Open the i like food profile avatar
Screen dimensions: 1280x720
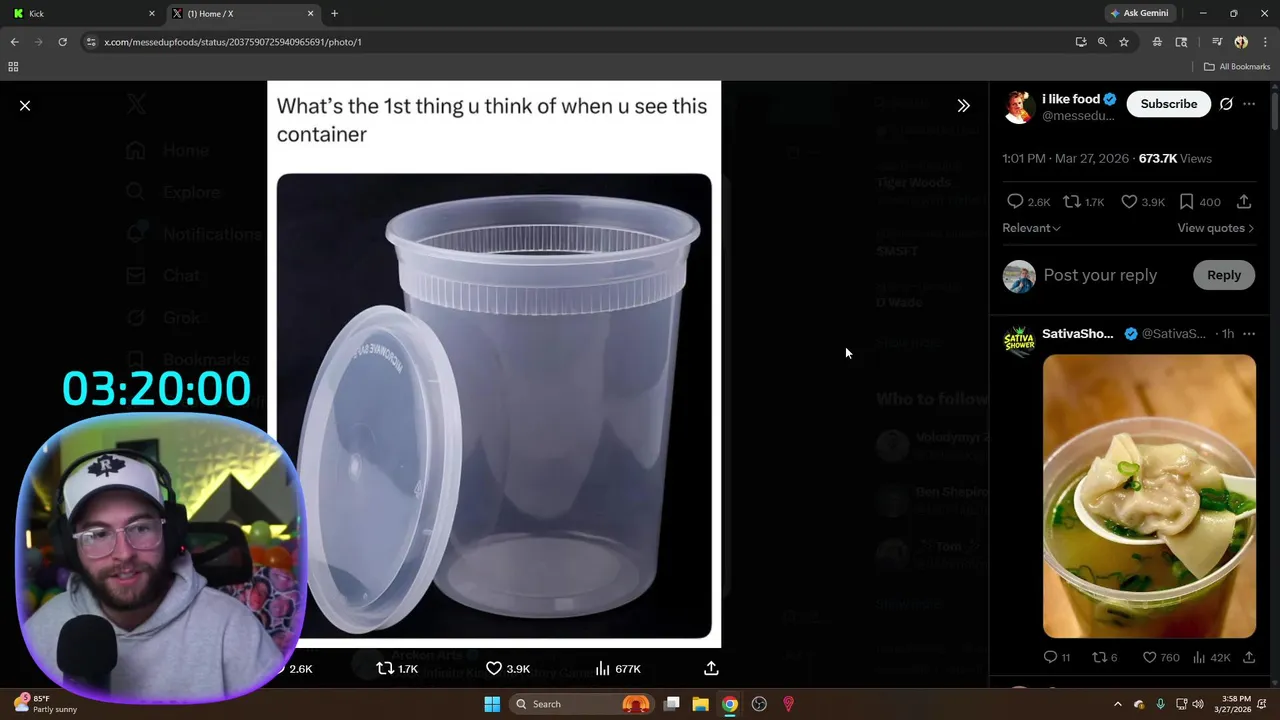coord(1019,107)
